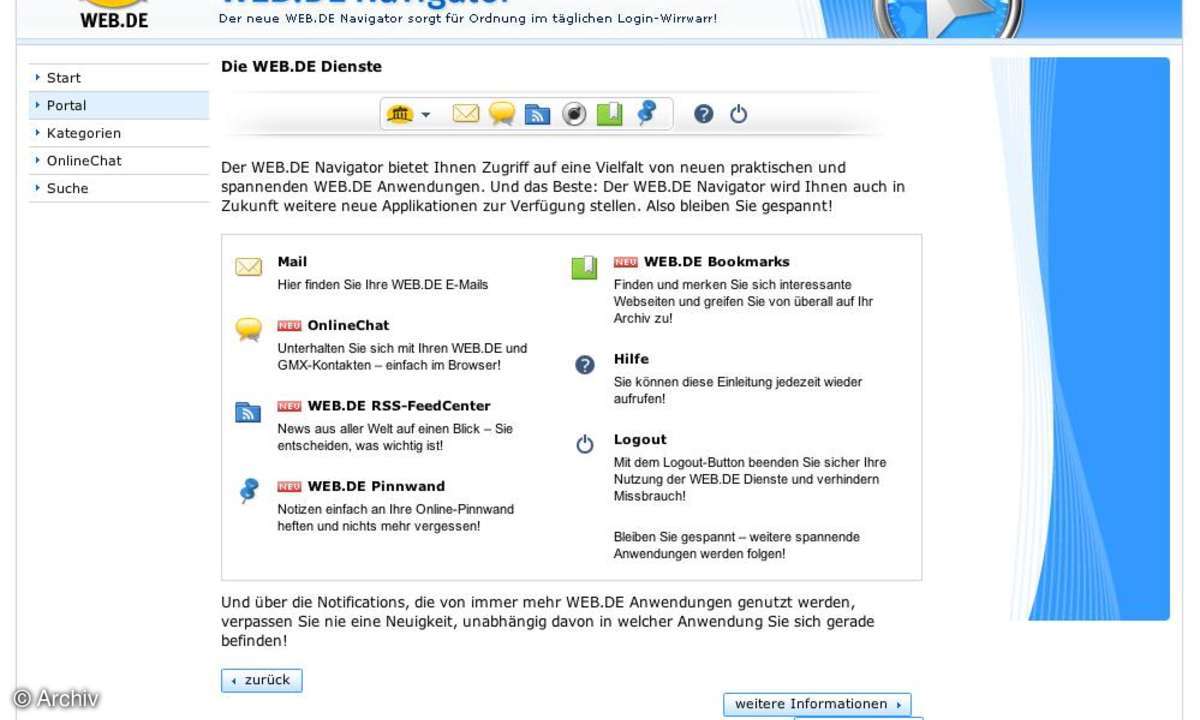Click the WEB.DE Bookmarks heading
Viewport: 1200px width, 720px height.
point(716,262)
